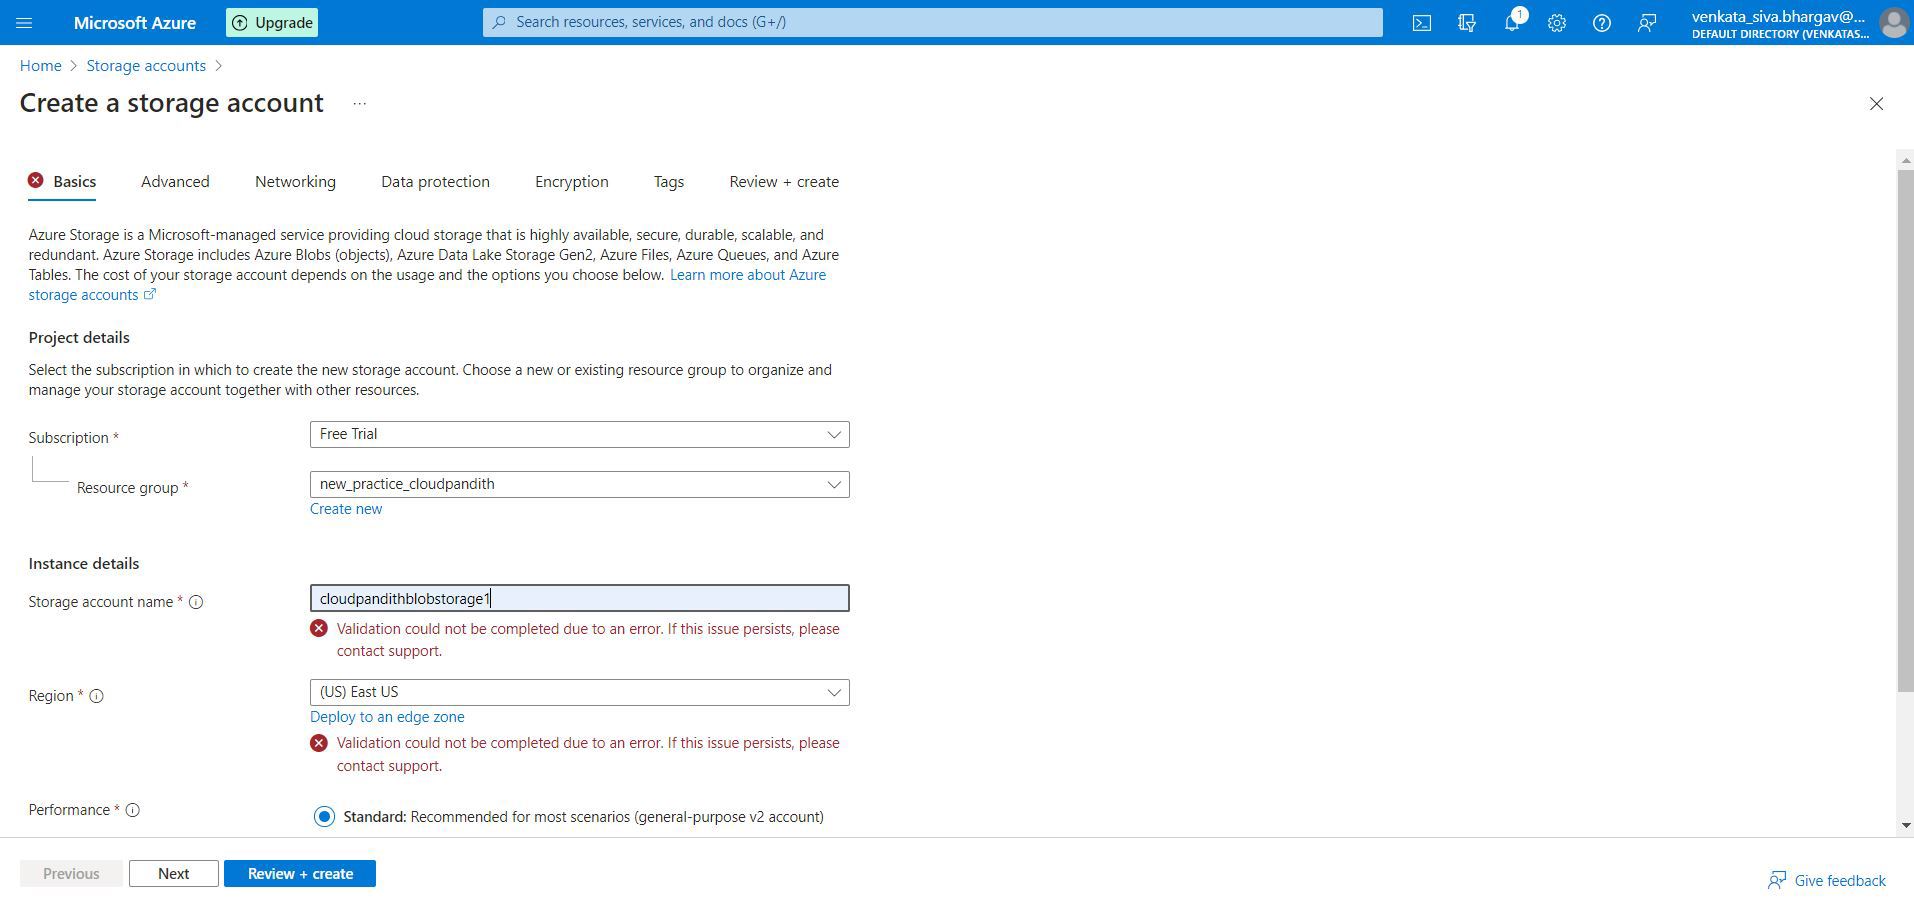Screen dimensions: 1914x908
Task: Focus the Storage account name input field
Action: 579,599
